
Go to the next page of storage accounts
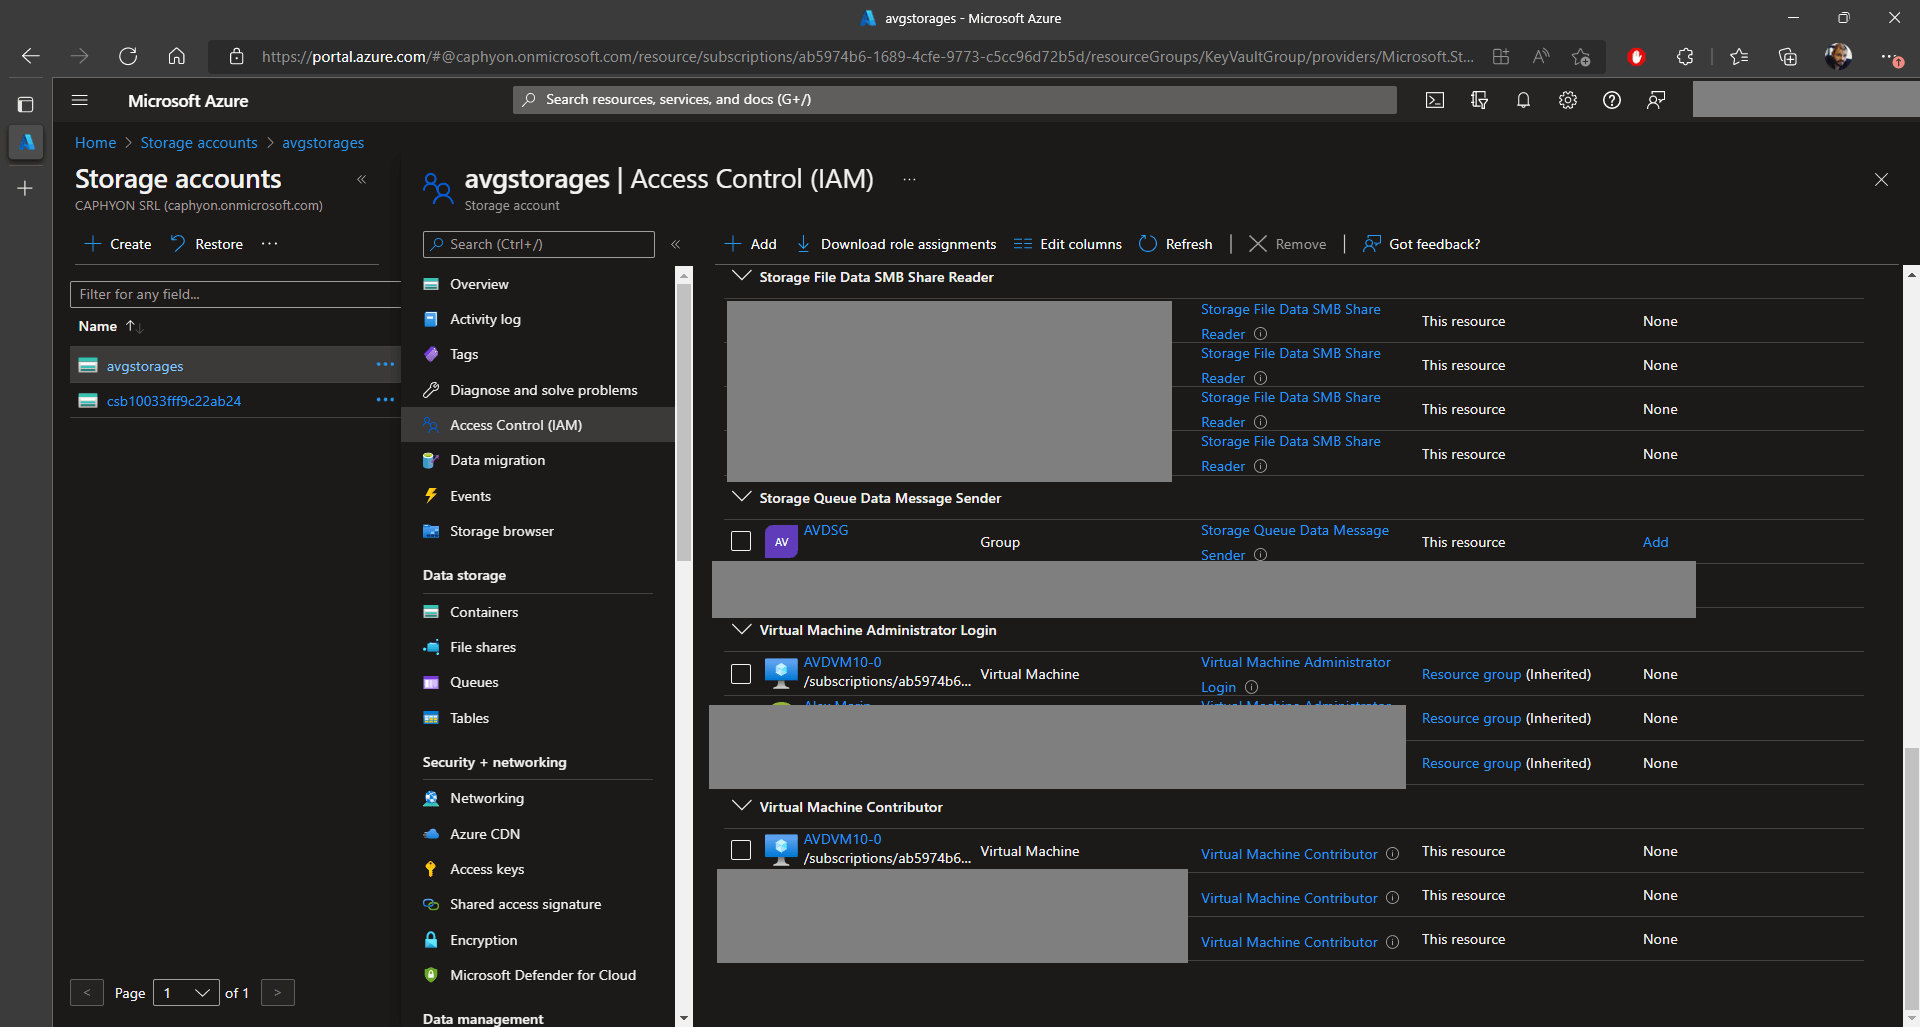click(x=278, y=992)
